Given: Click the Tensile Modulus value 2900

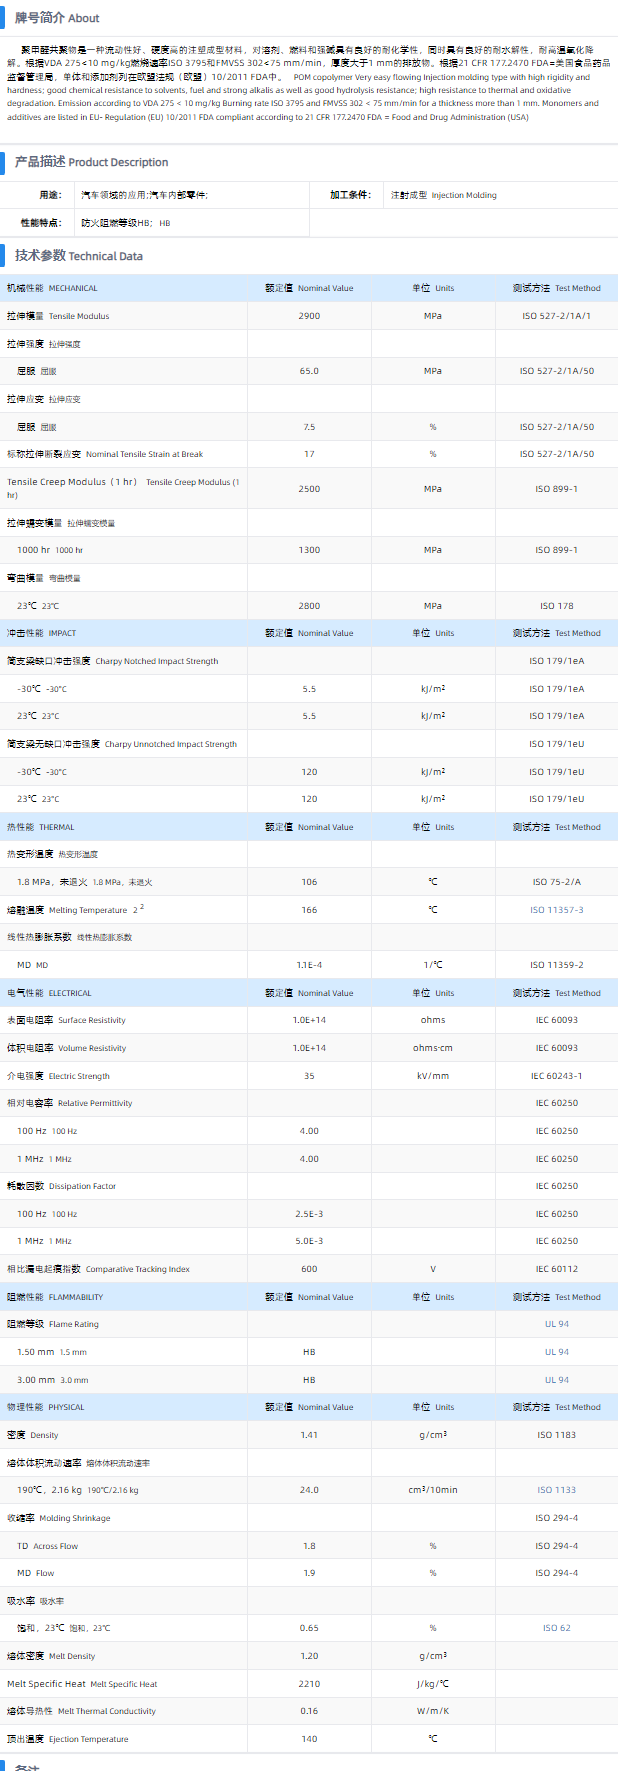Looking at the screenshot, I should coord(309,316).
